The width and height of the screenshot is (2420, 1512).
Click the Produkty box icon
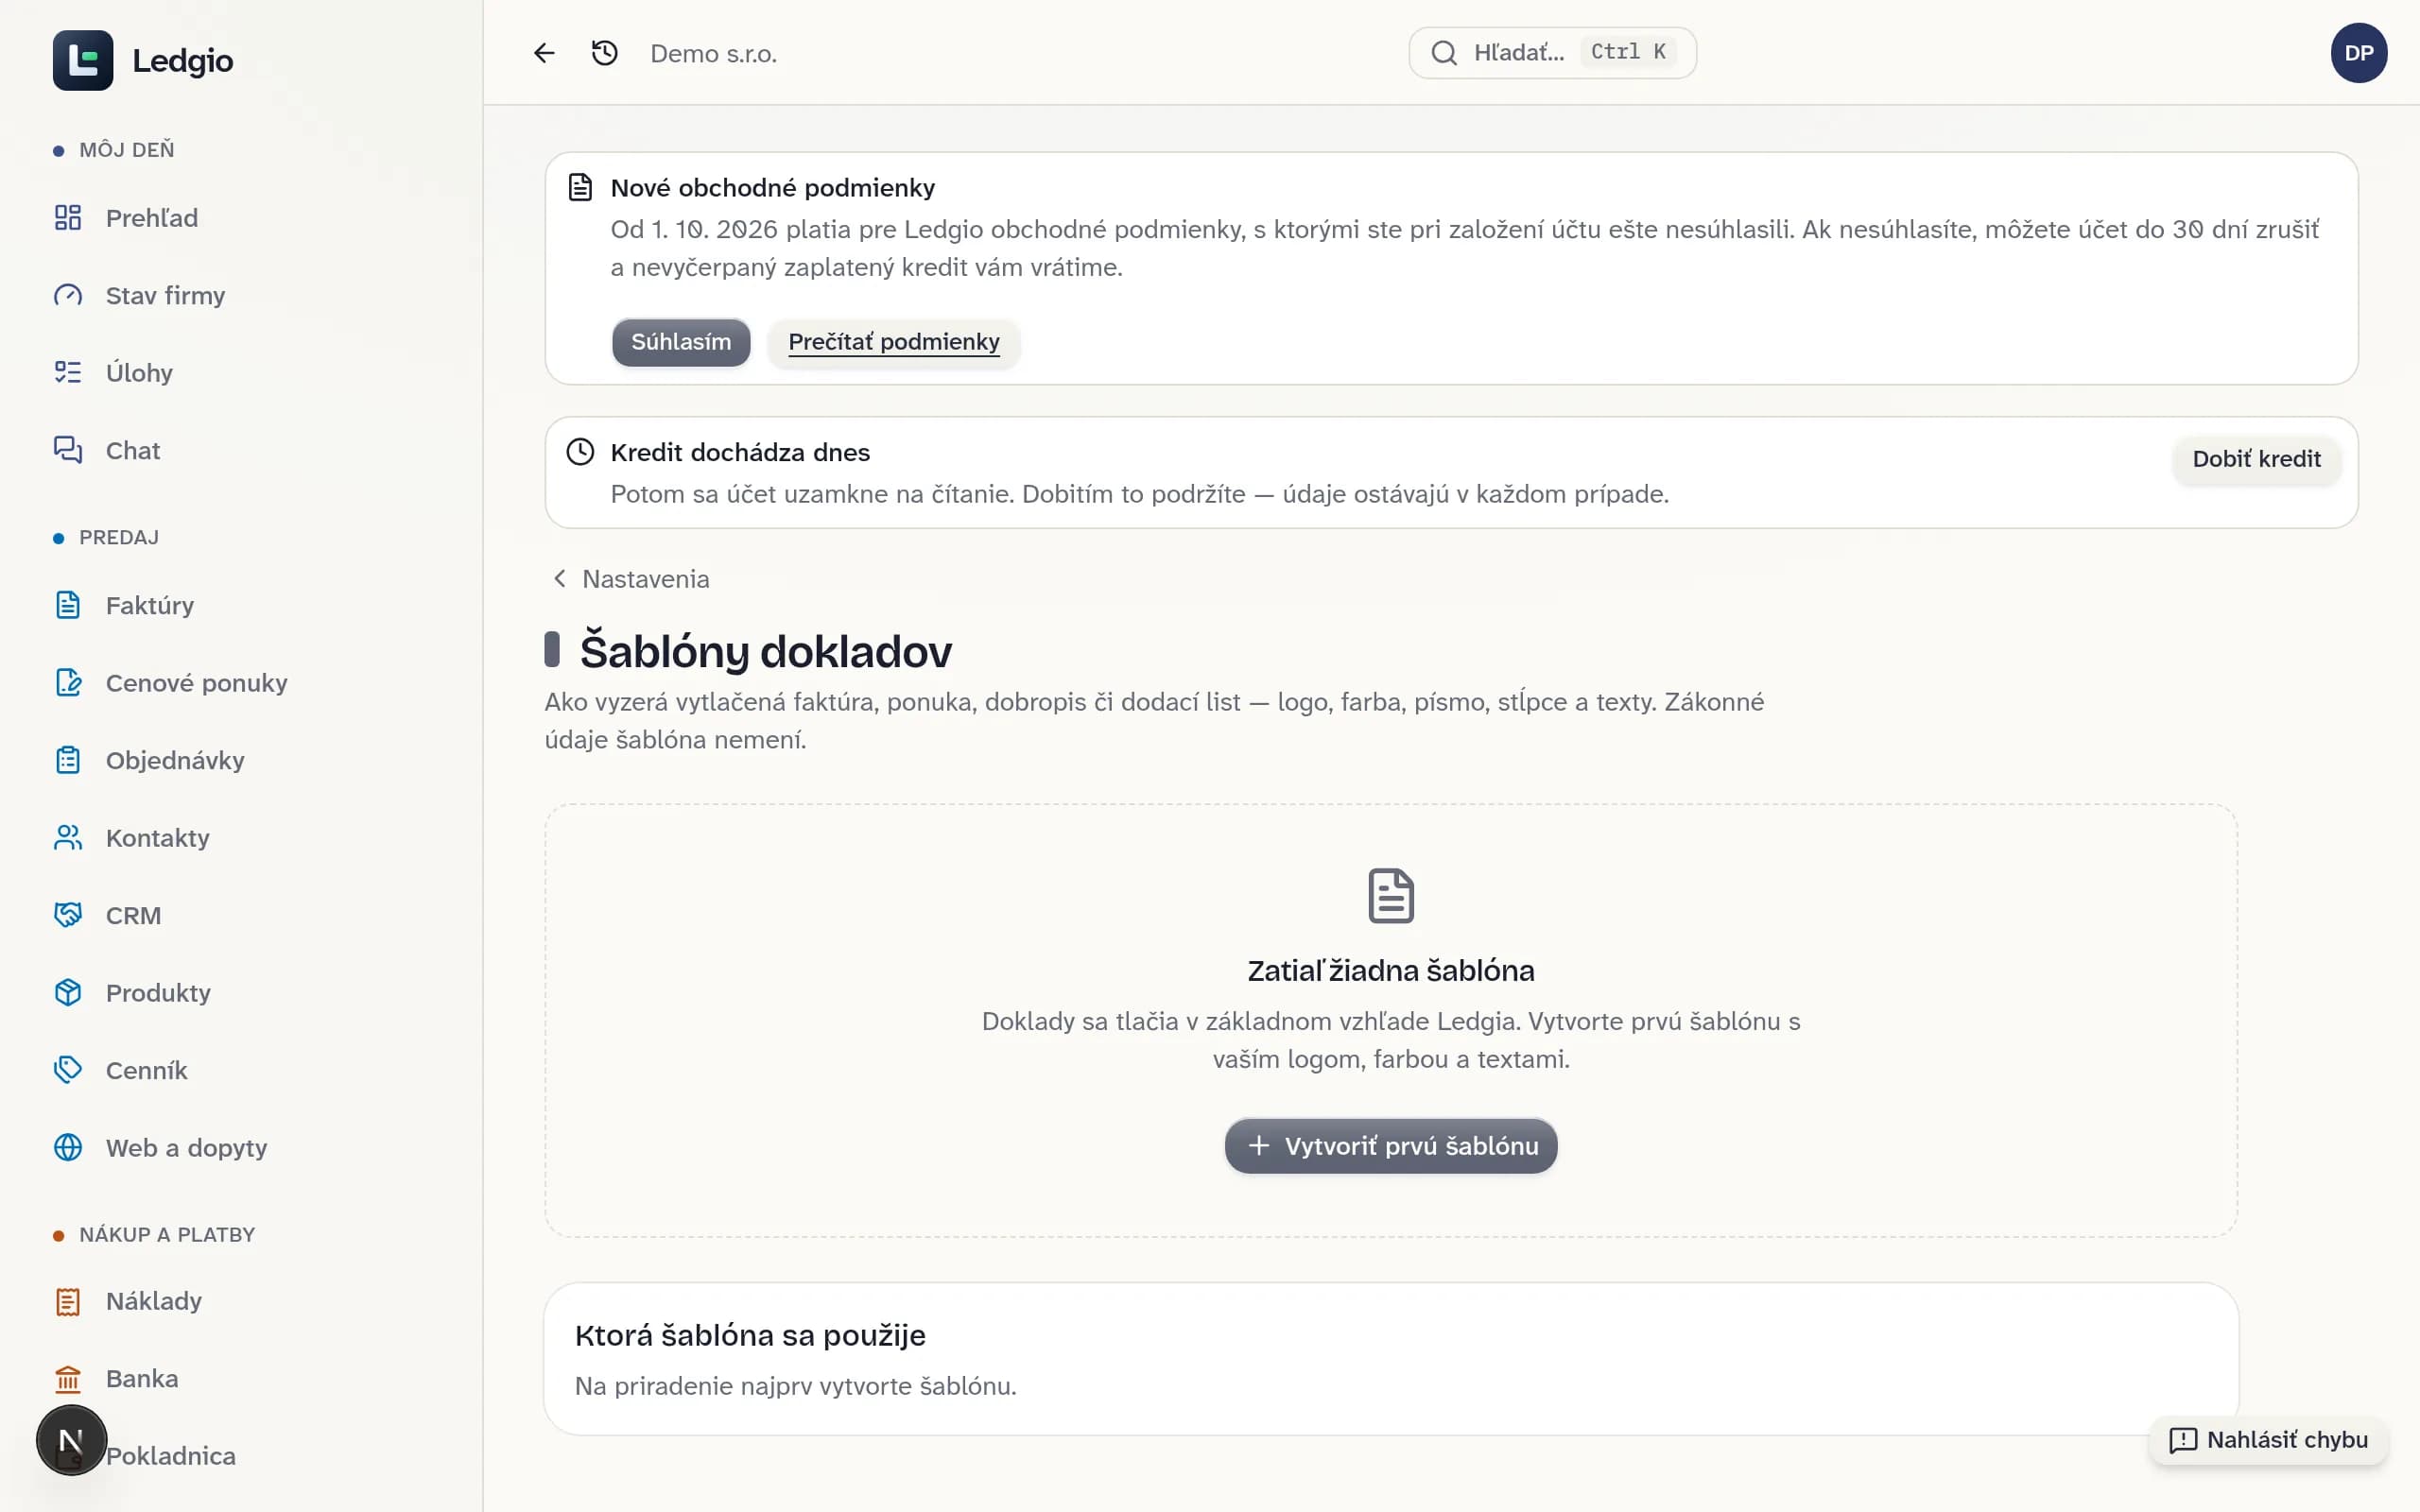[x=68, y=992]
